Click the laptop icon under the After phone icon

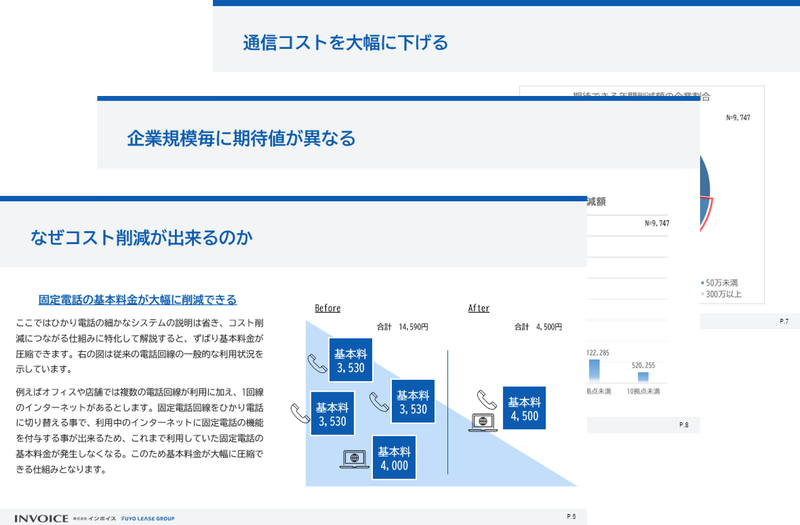[483, 422]
